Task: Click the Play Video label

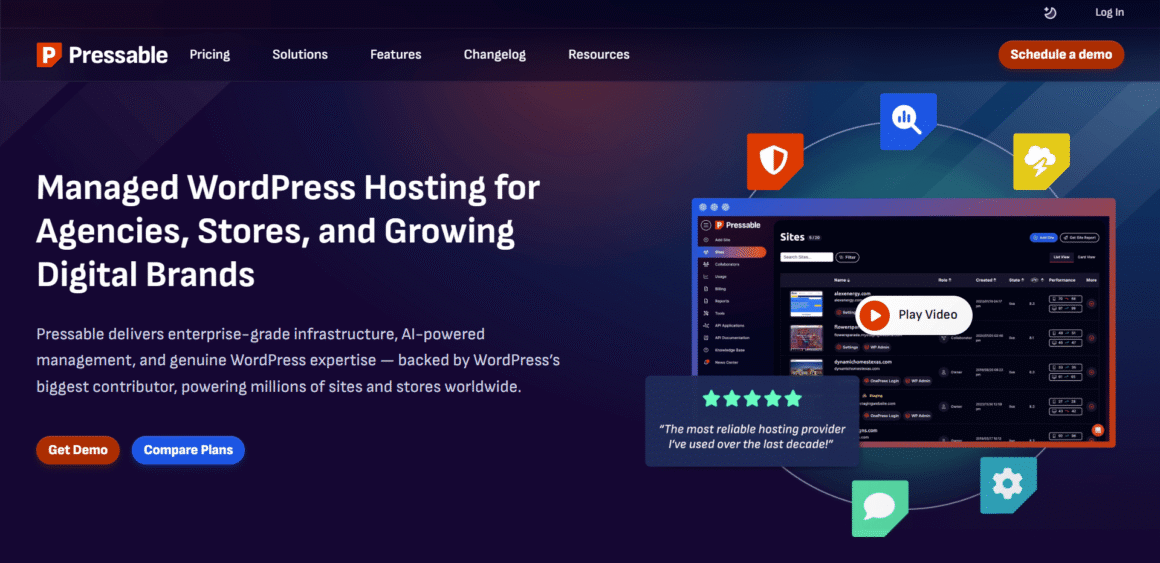Action: [x=928, y=314]
